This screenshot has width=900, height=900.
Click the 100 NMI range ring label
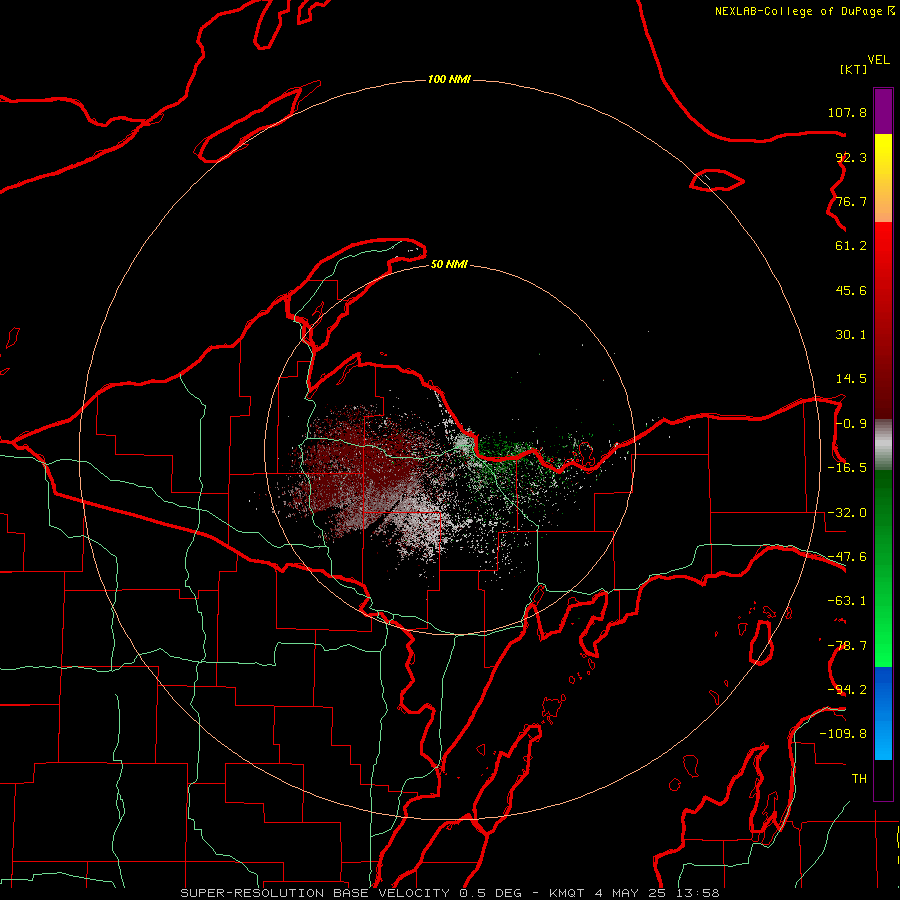point(449,79)
